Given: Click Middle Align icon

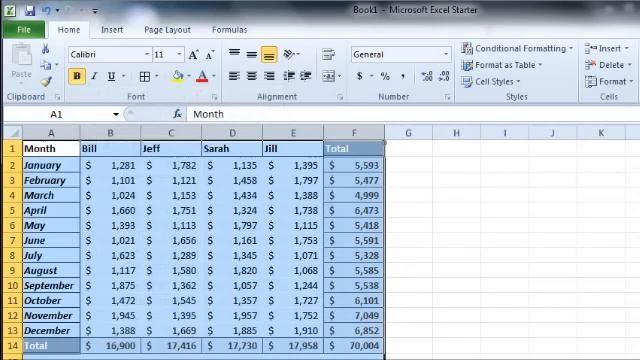Looking at the screenshot, I should click(251, 54).
